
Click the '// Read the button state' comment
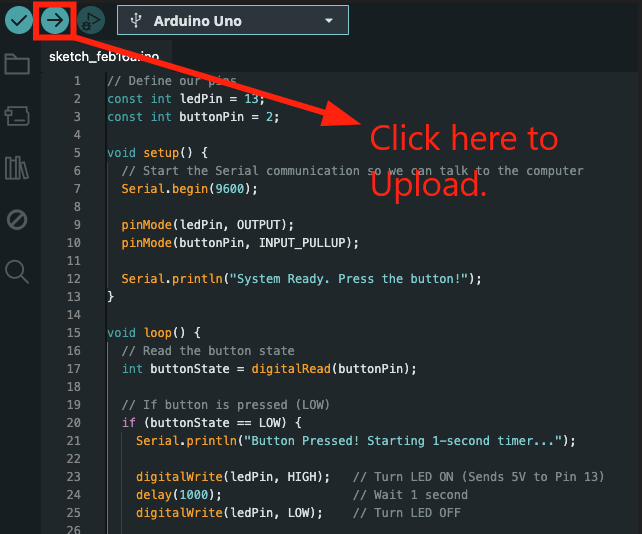pyautogui.click(x=208, y=351)
